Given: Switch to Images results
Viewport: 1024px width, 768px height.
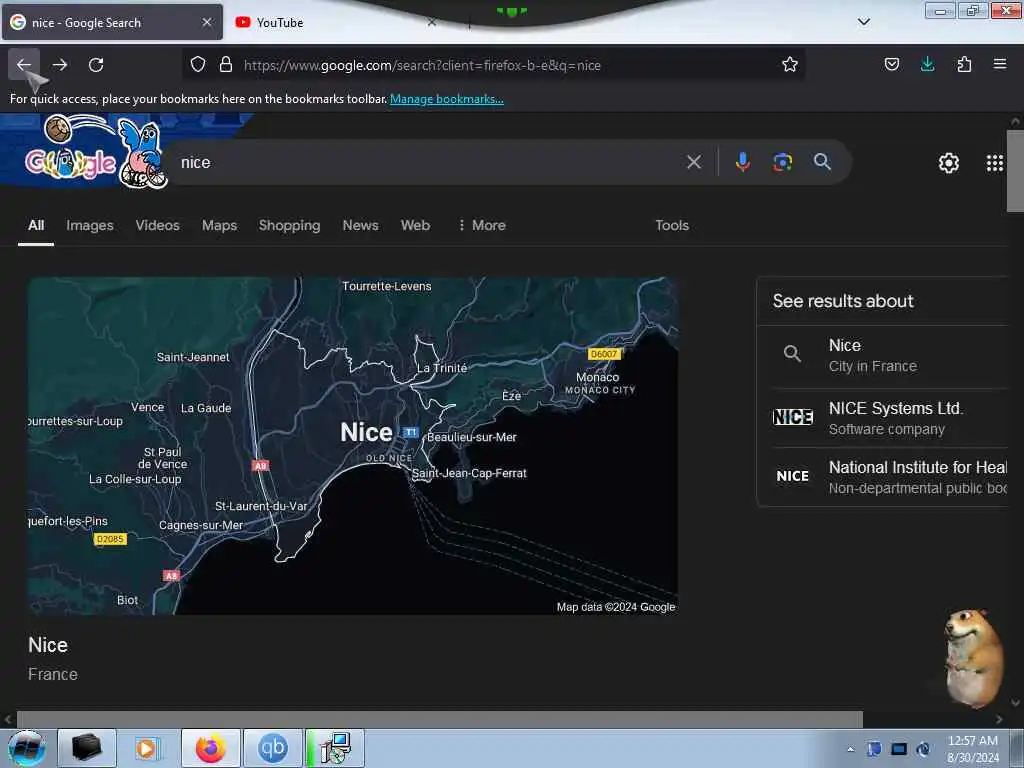Looking at the screenshot, I should [x=90, y=225].
